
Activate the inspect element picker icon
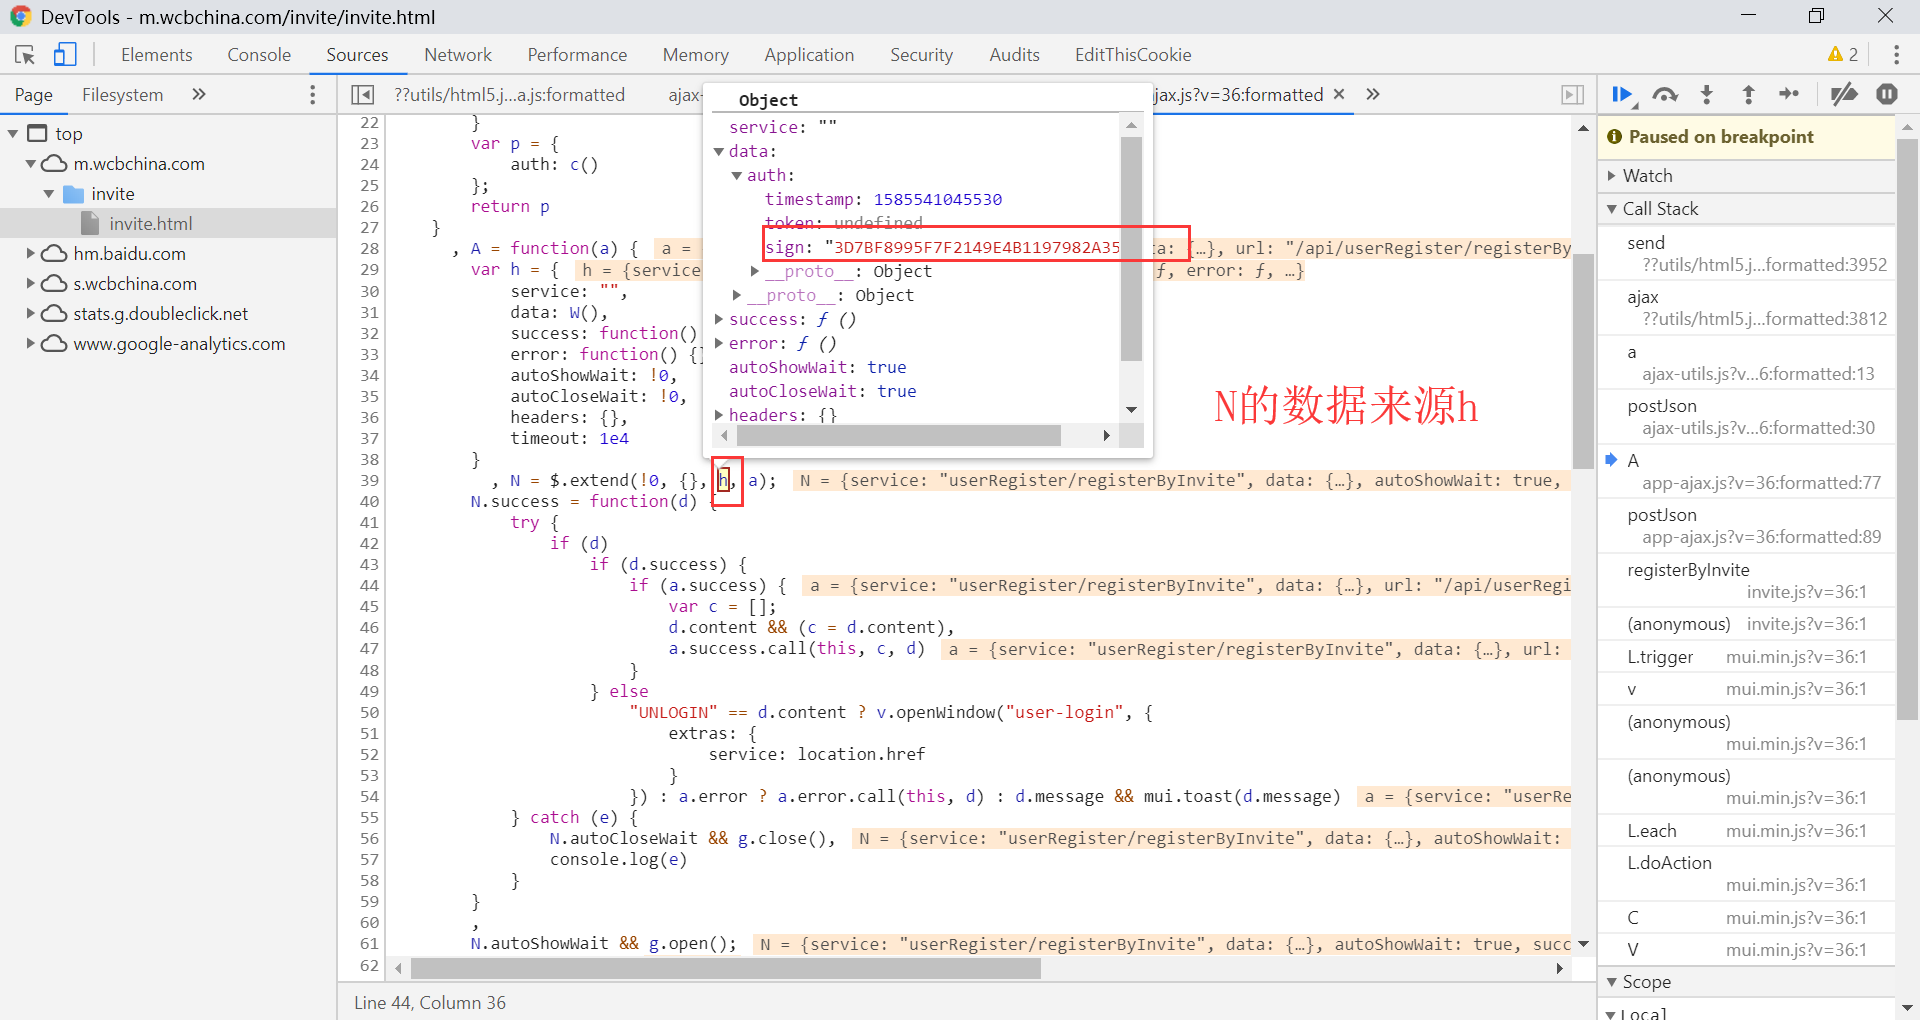tap(25, 55)
